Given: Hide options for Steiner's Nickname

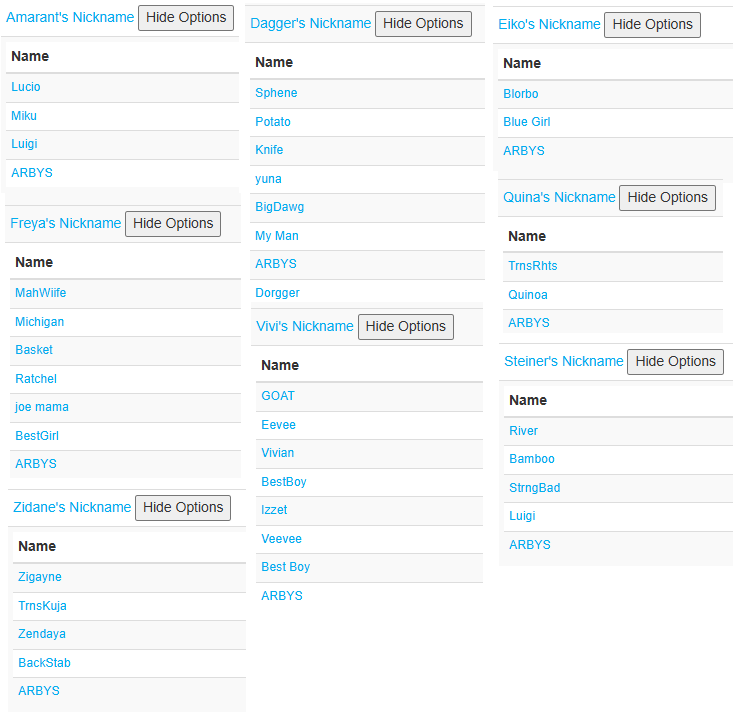Looking at the screenshot, I should pos(675,362).
